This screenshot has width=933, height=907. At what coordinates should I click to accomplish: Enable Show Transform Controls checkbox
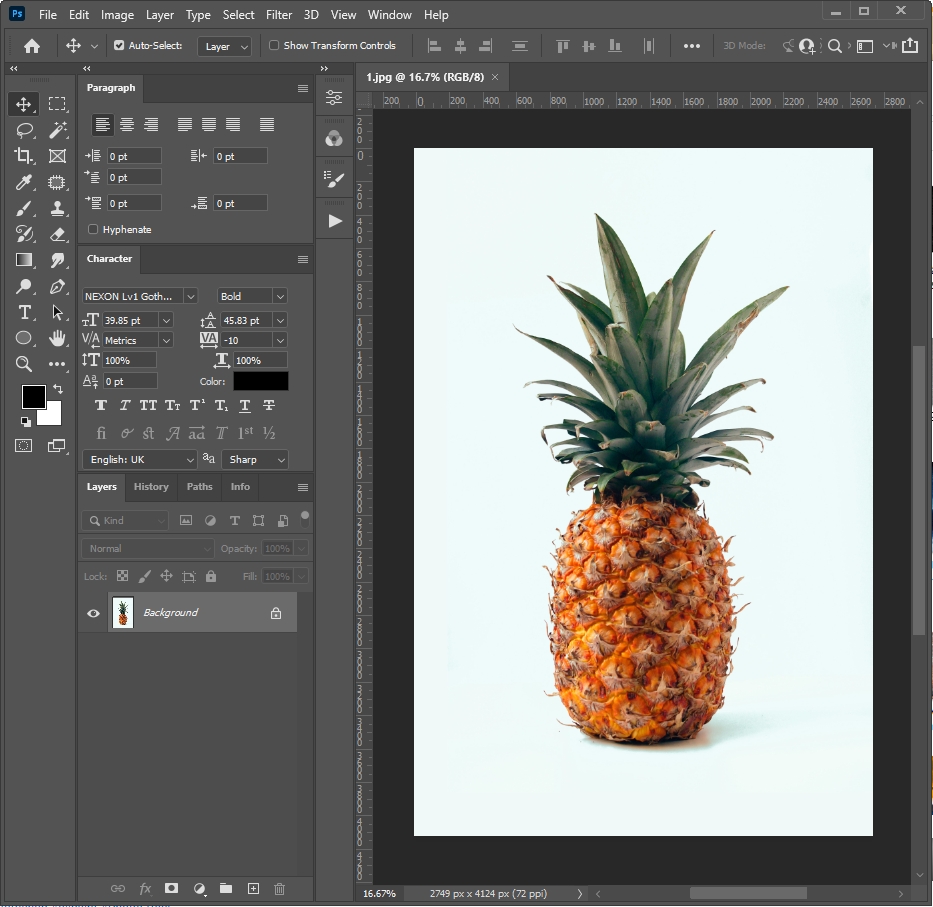274,45
